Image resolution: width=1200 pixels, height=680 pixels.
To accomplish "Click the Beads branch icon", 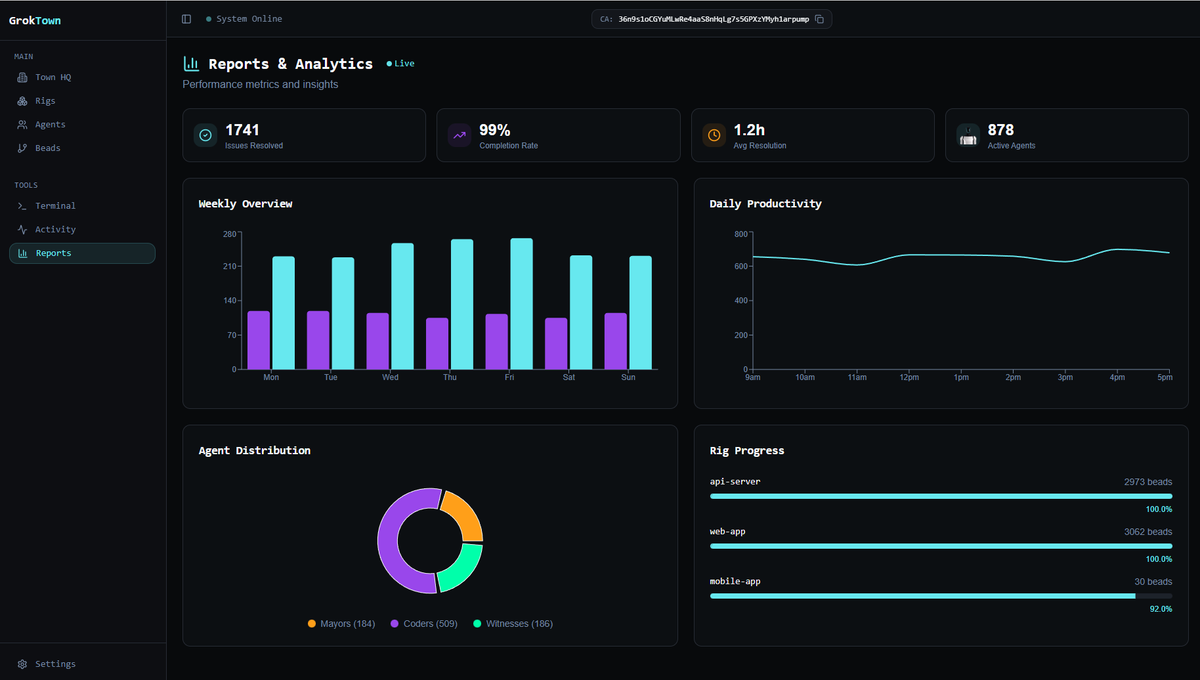I will [23, 148].
